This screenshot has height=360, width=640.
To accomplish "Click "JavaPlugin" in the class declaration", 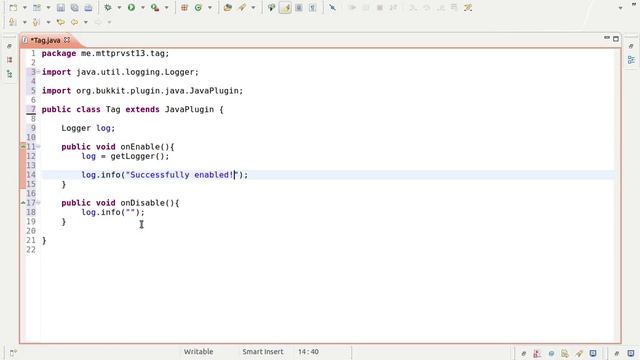I will click(189, 109).
